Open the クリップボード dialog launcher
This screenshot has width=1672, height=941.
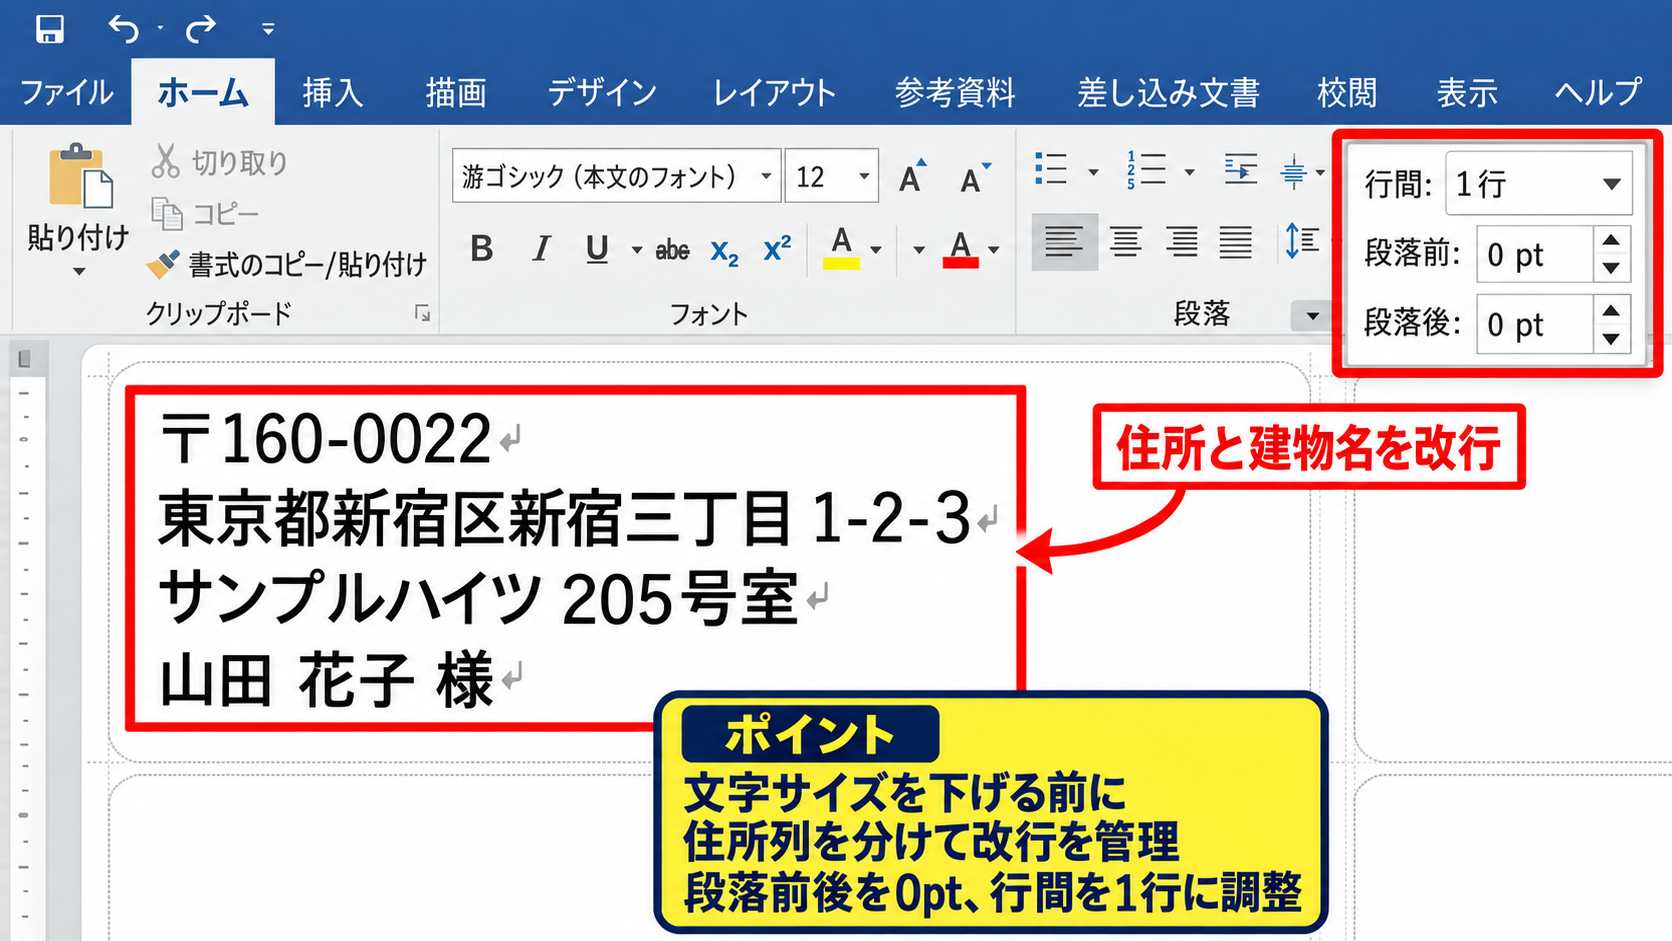tap(423, 314)
